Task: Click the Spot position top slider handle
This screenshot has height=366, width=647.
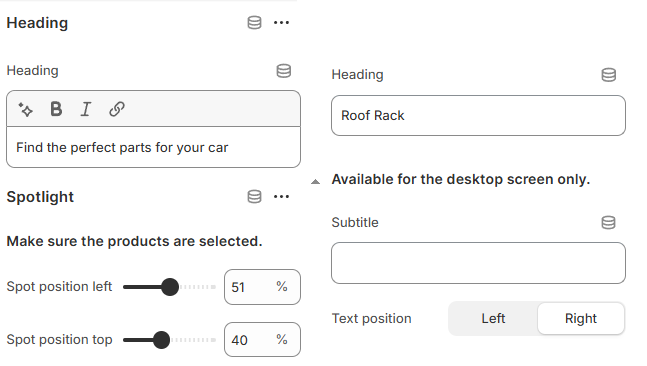Action: click(161, 340)
